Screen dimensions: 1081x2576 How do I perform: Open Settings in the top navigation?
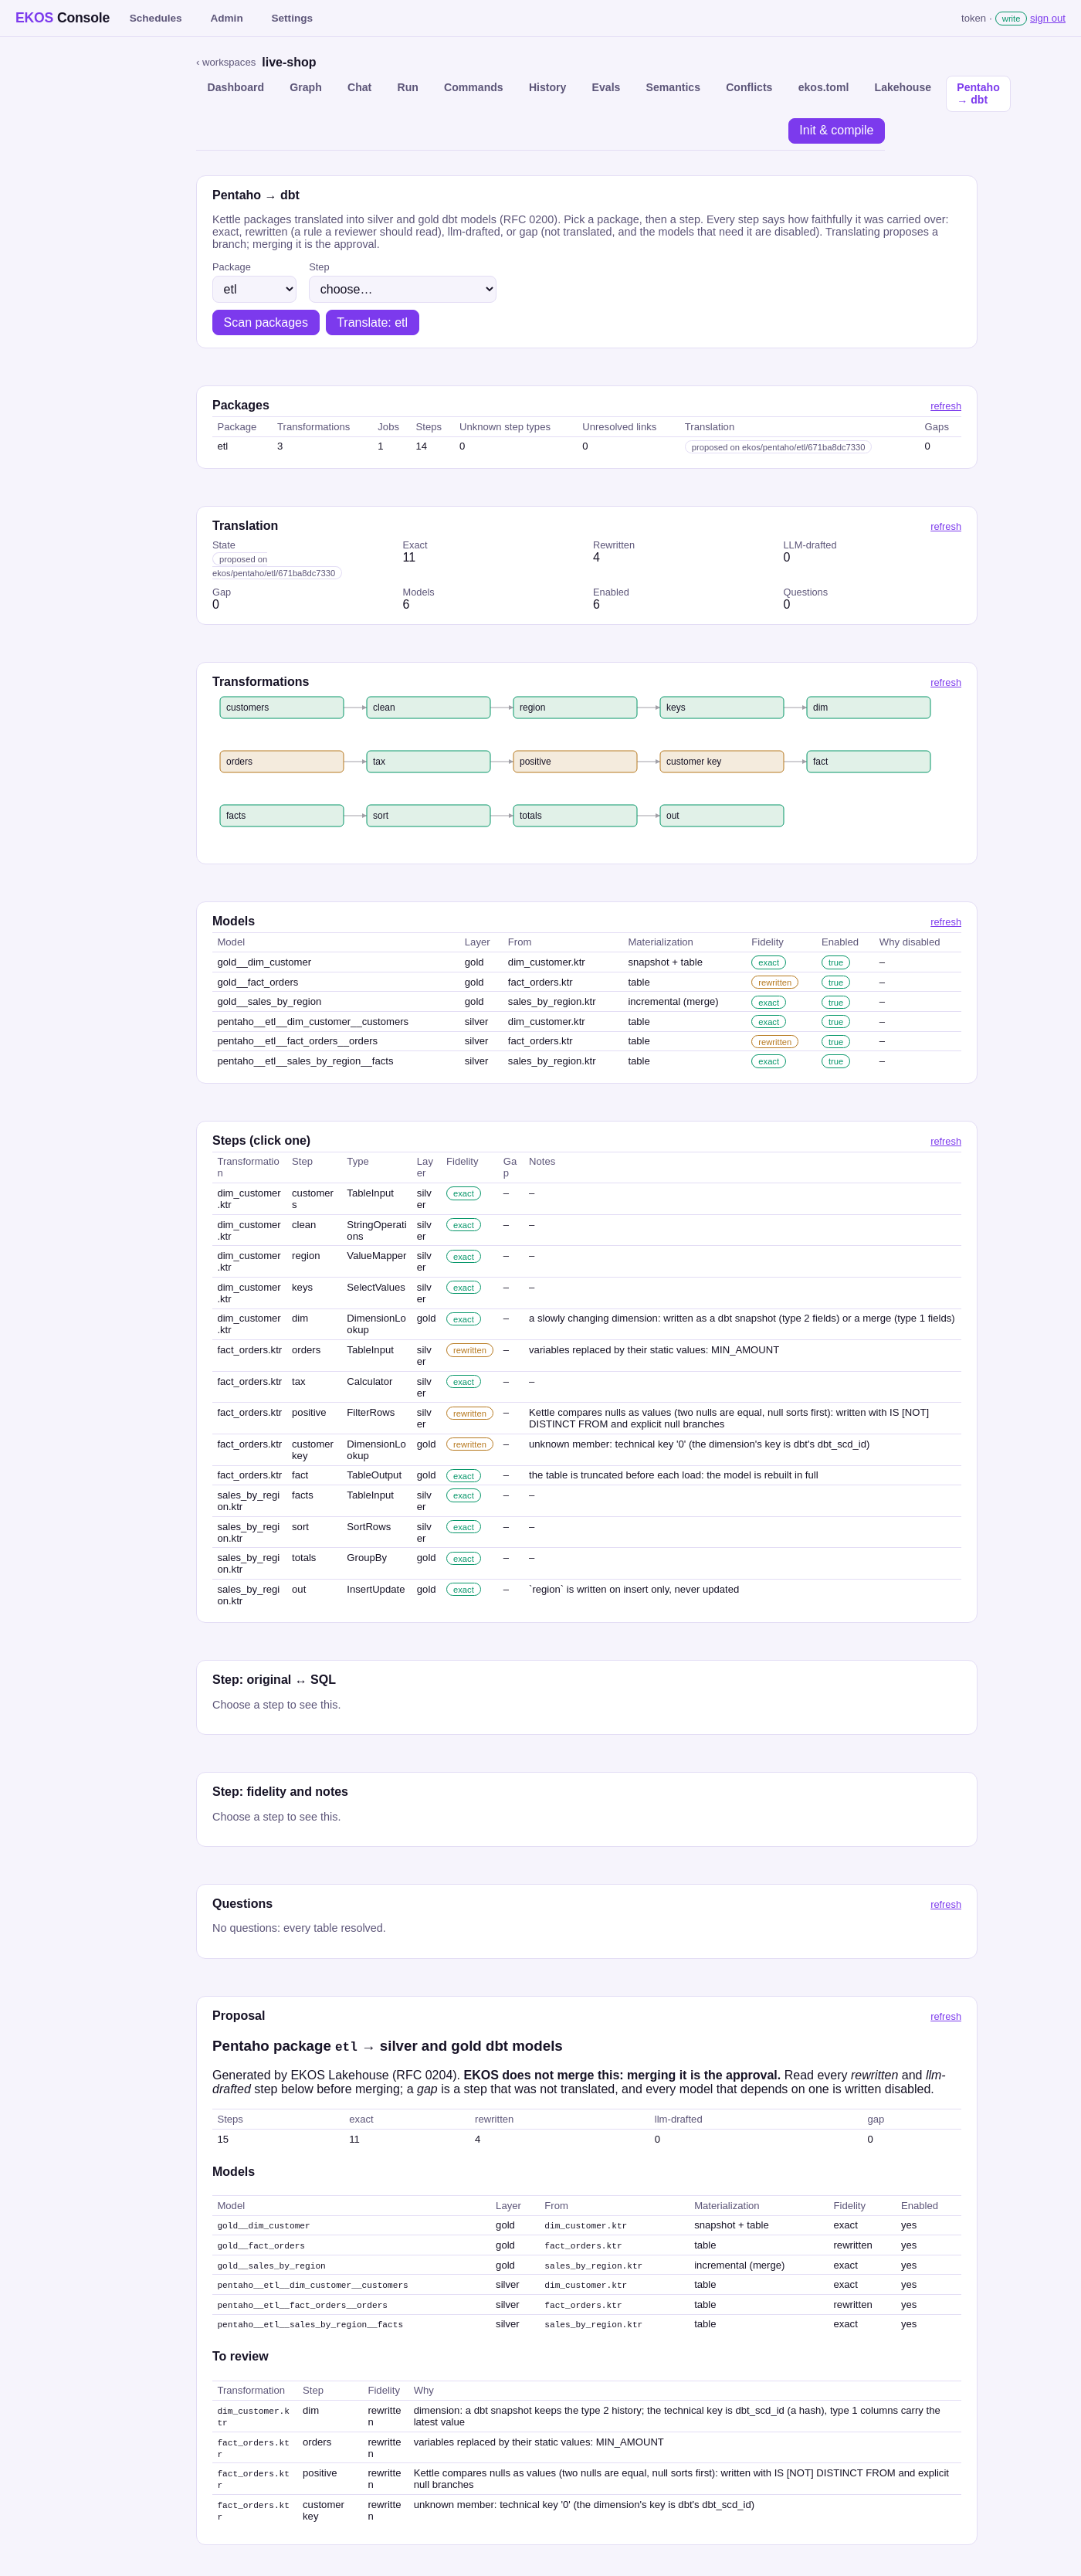tap(292, 18)
